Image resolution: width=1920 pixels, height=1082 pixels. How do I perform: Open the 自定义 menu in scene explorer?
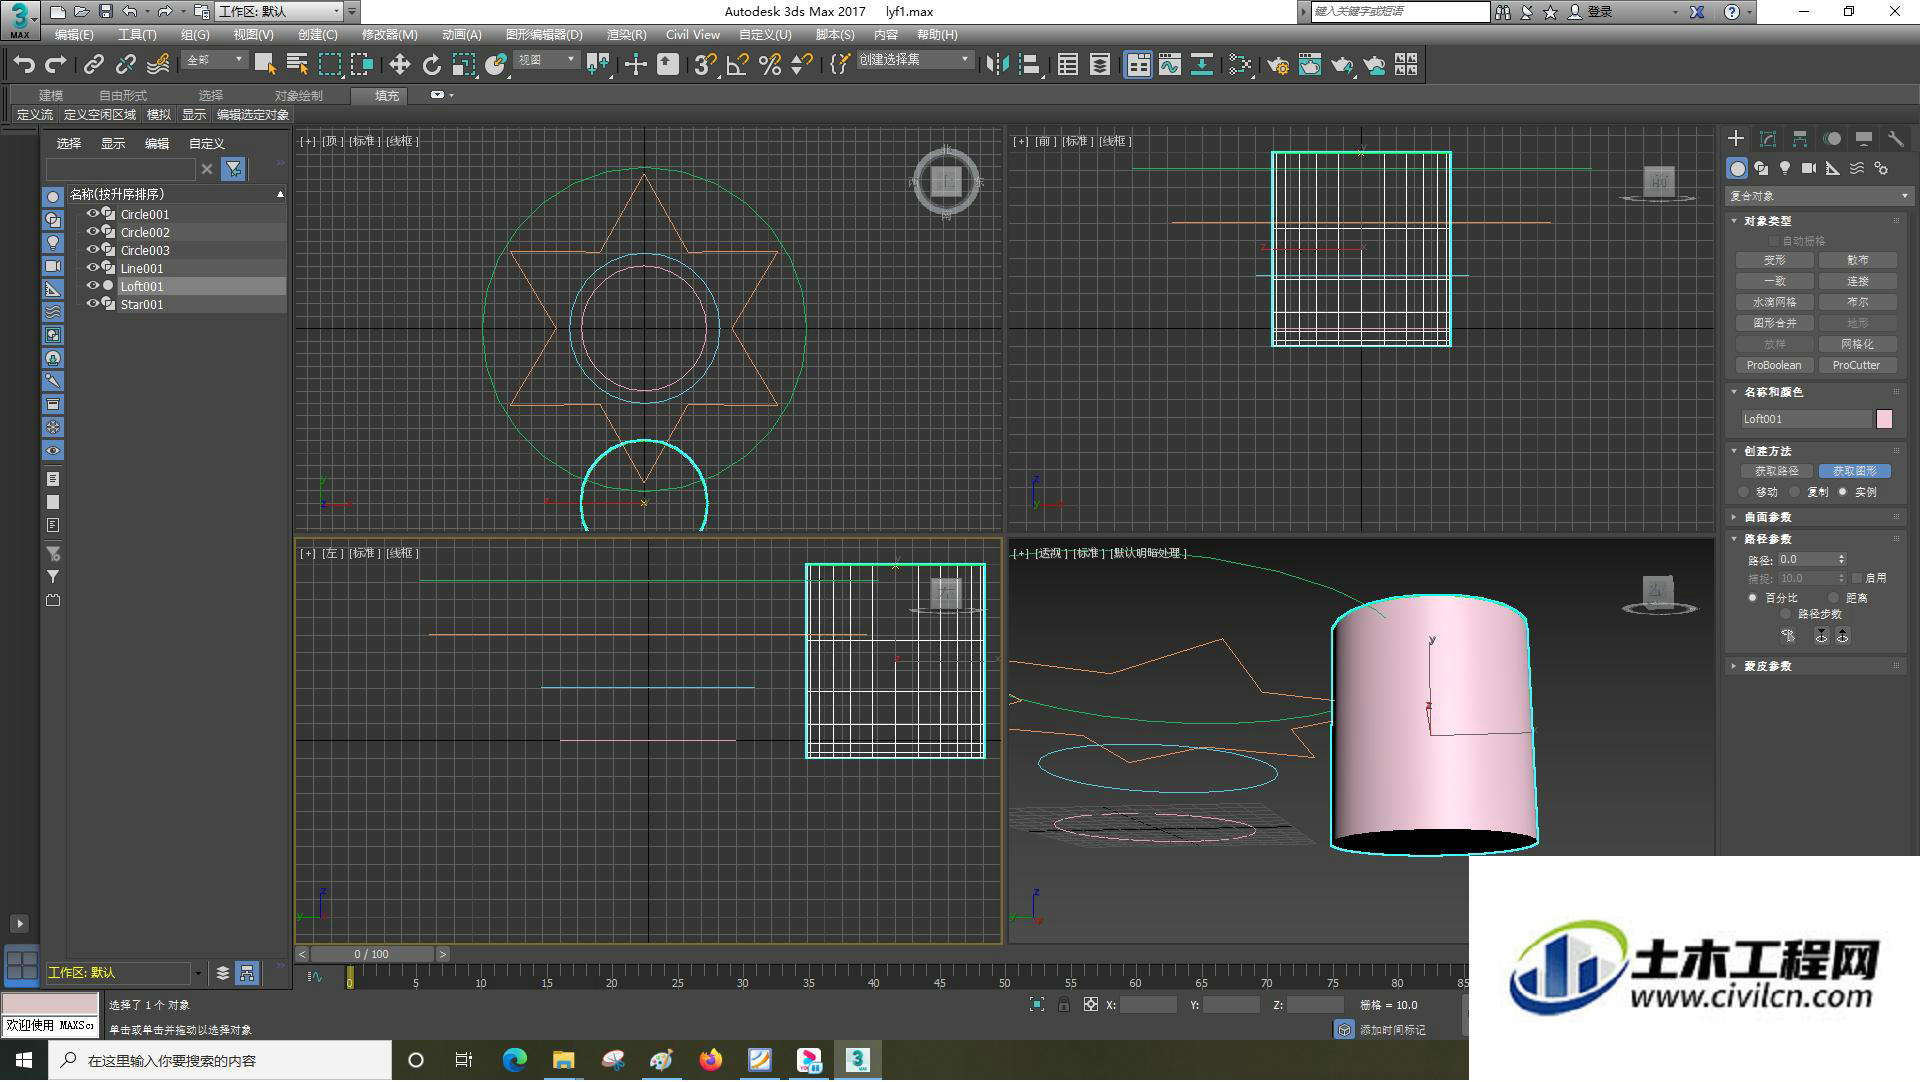[206, 144]
